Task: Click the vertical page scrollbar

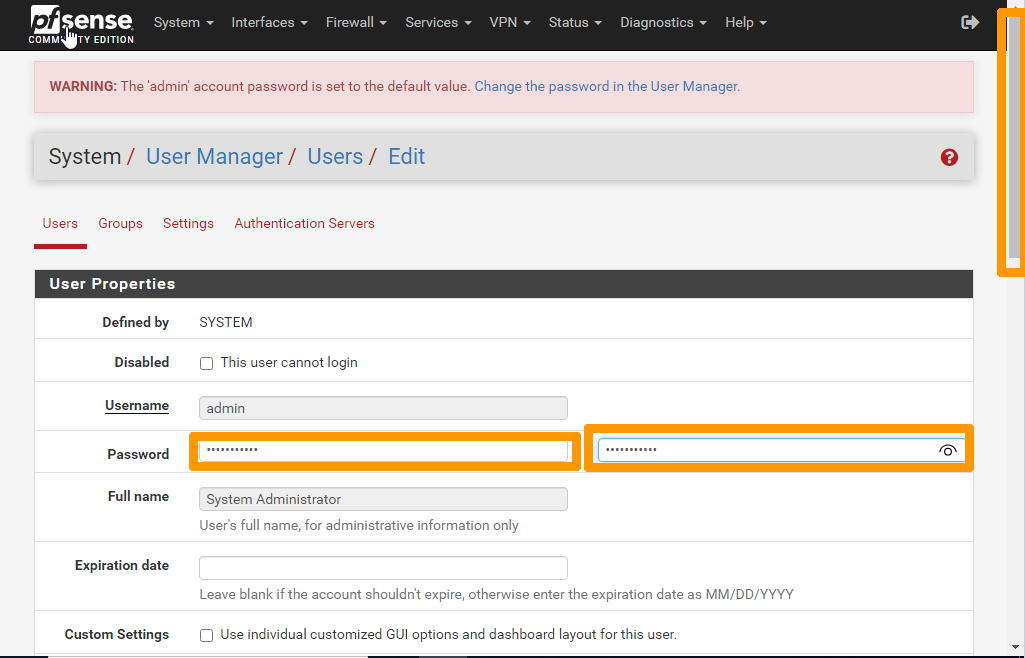Action: 1013,140
